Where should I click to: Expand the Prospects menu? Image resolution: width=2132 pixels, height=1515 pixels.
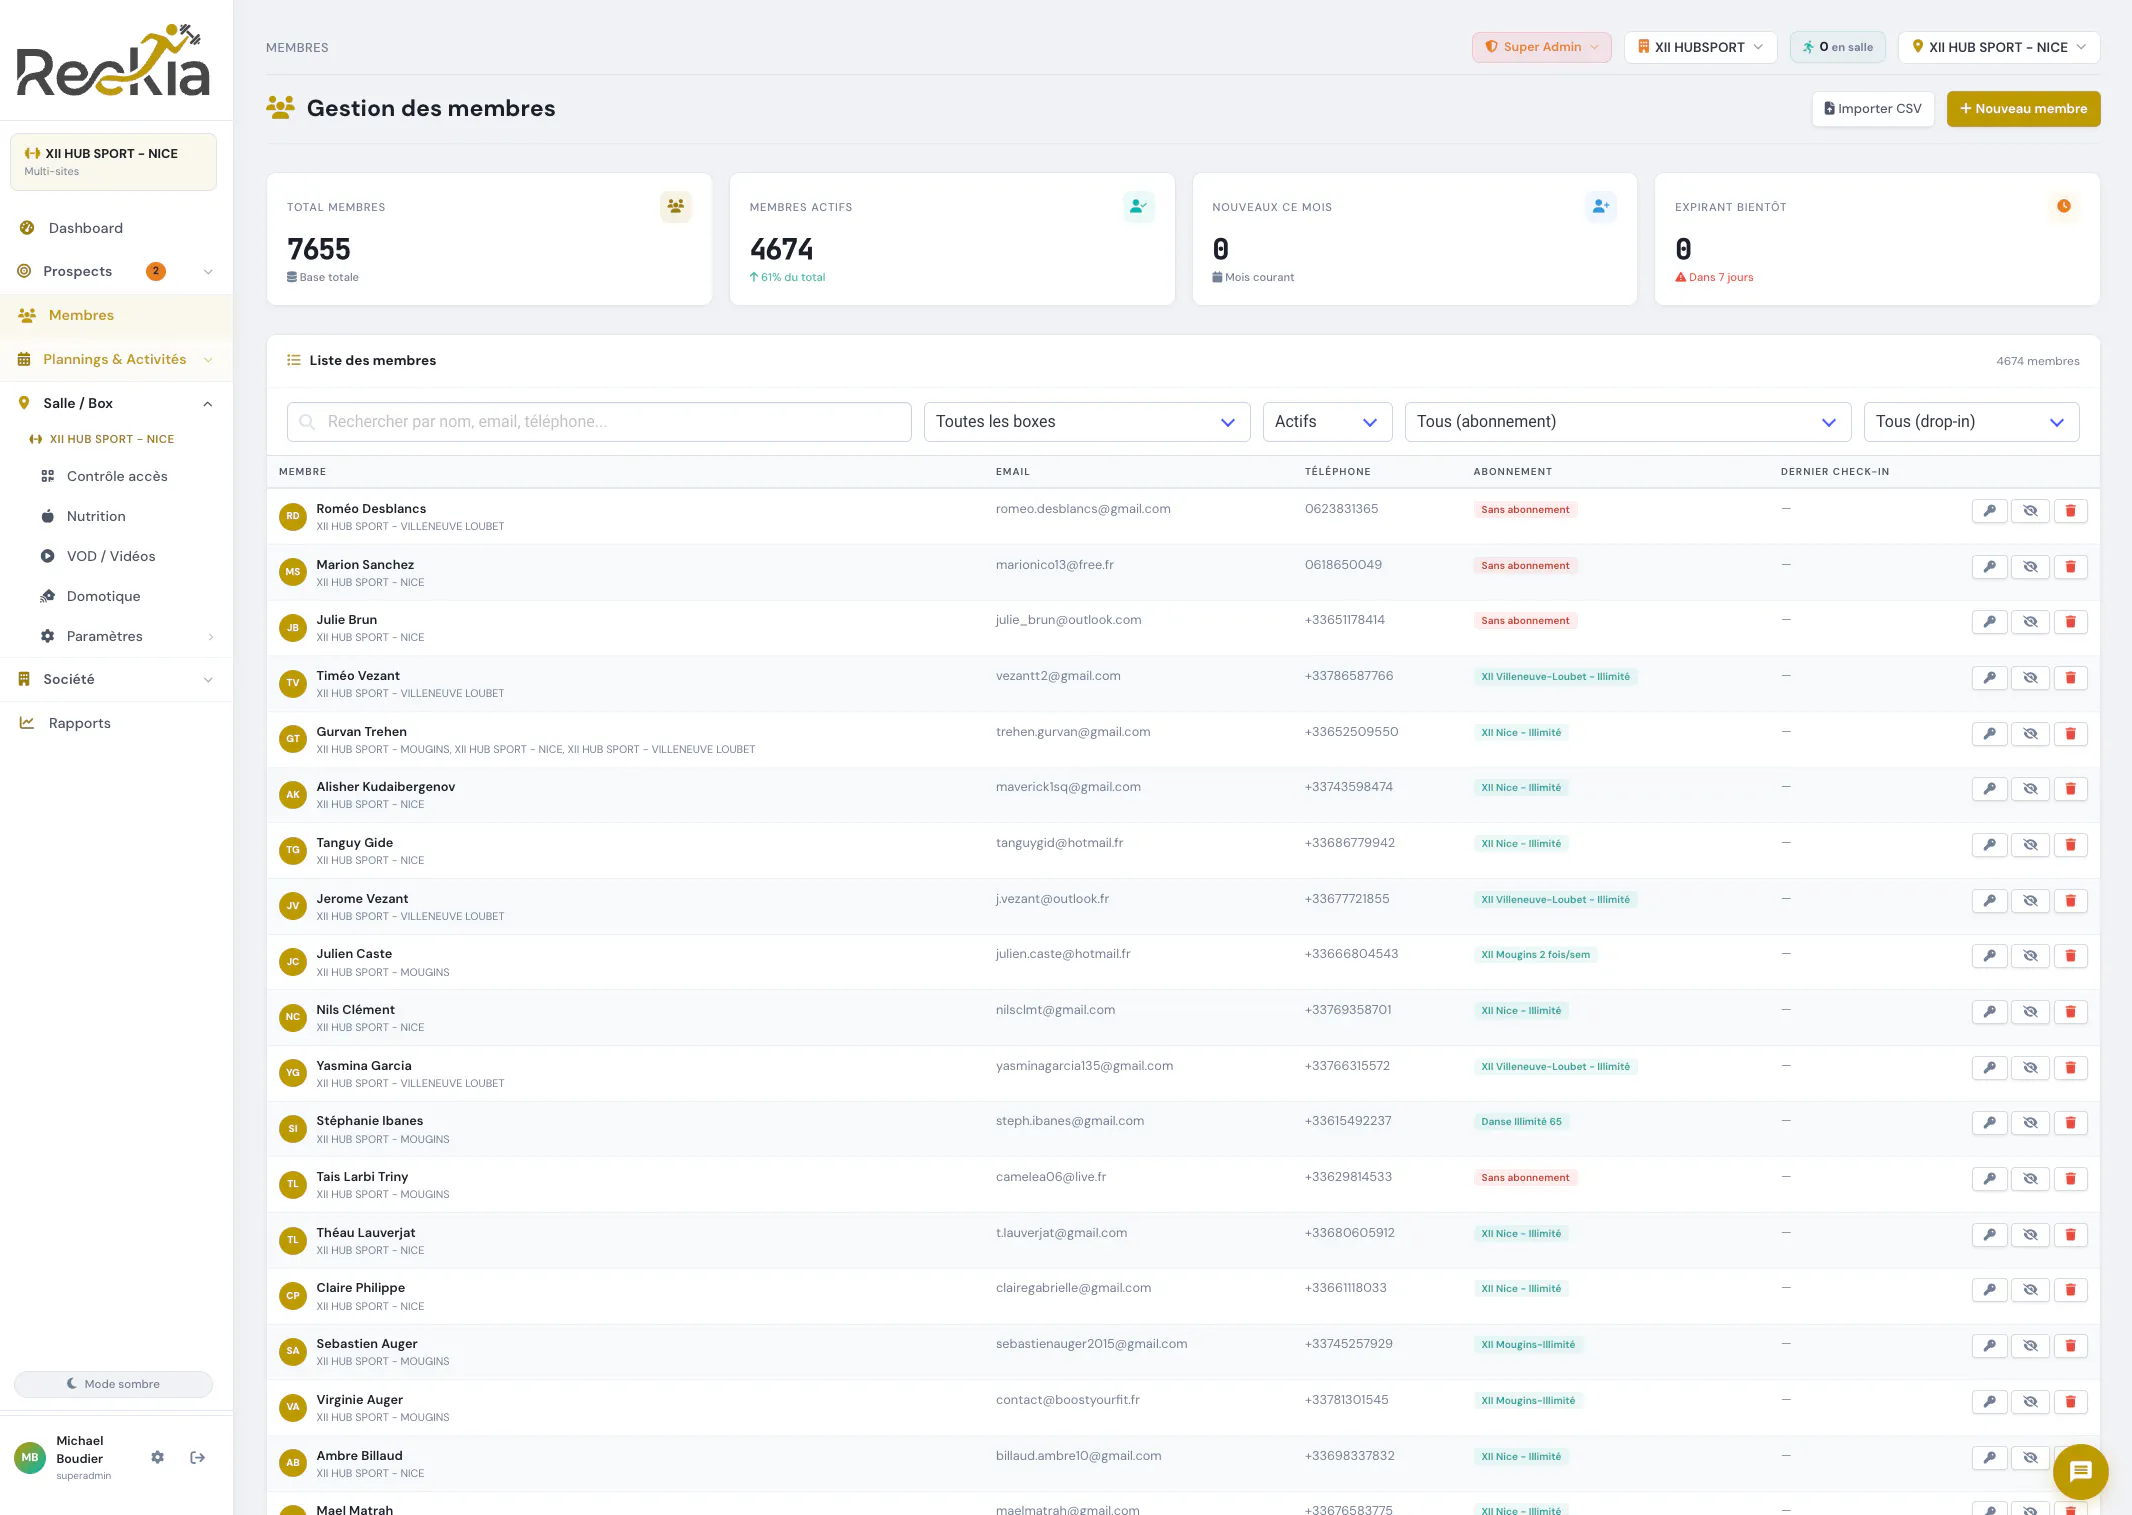(x=116, y=271)
